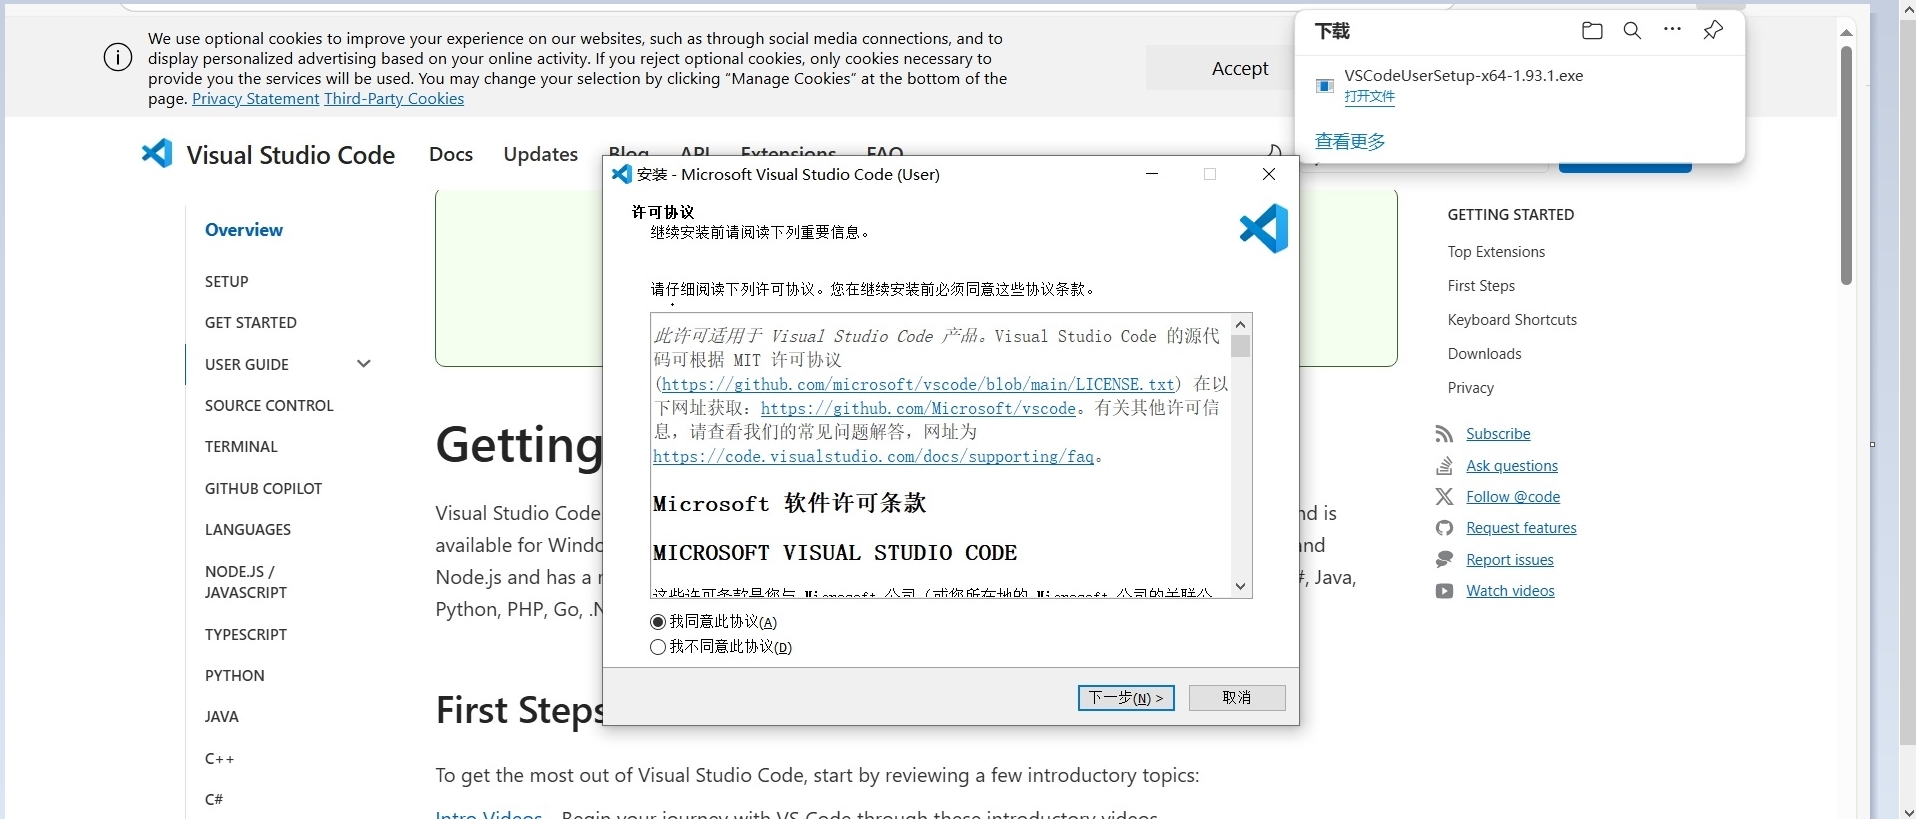Screen dimensions: 1916x819
Task: Click the GitHub Request features icon
Action: (1444, 528)
